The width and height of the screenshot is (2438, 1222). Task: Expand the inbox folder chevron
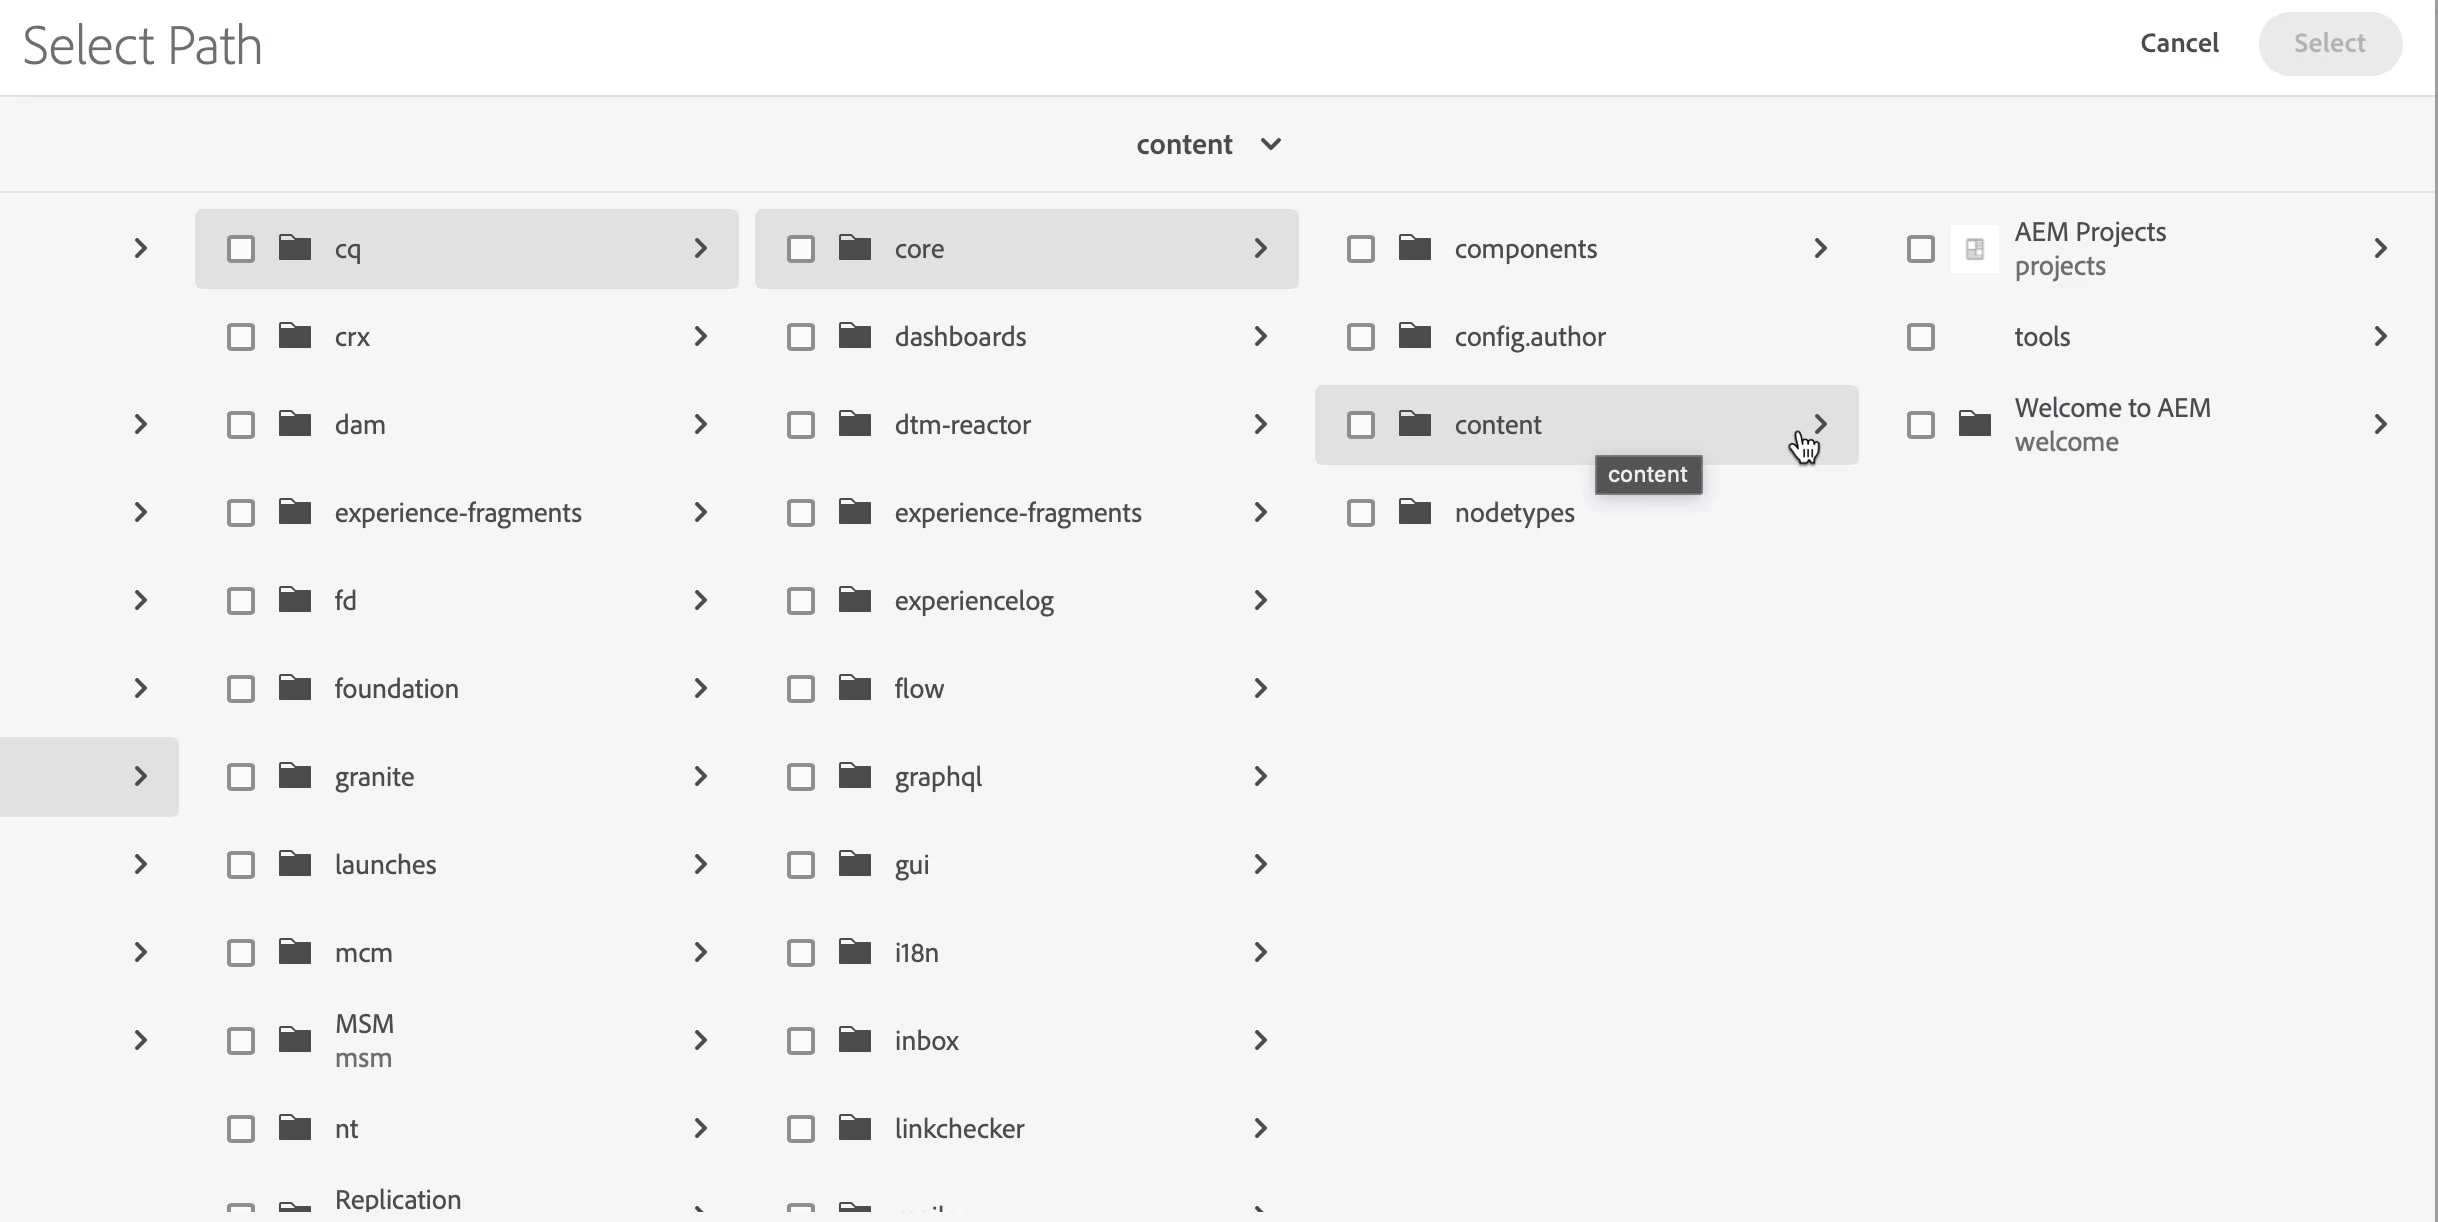click(1260, 1041)
